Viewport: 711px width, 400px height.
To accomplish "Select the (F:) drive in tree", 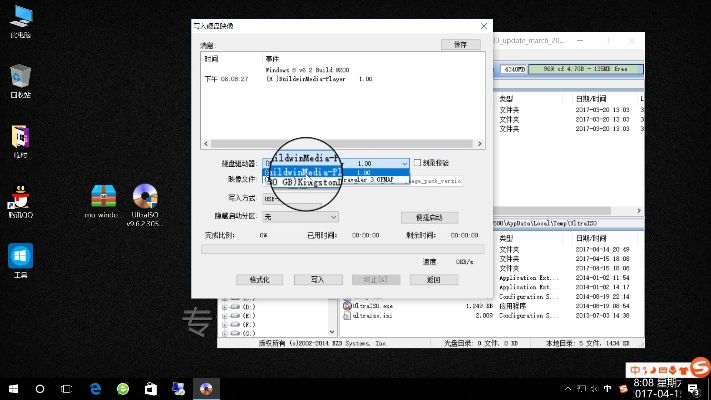I will click(248, 325).
